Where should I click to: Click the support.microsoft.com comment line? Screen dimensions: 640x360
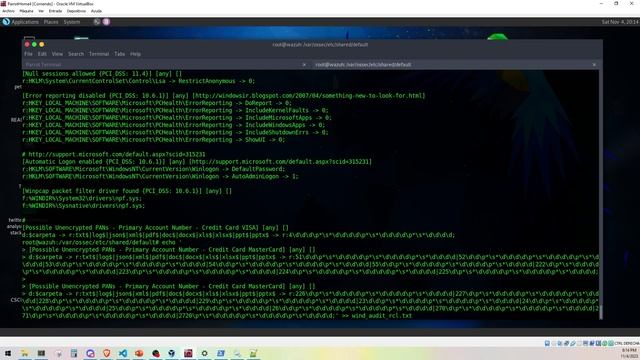114,155
